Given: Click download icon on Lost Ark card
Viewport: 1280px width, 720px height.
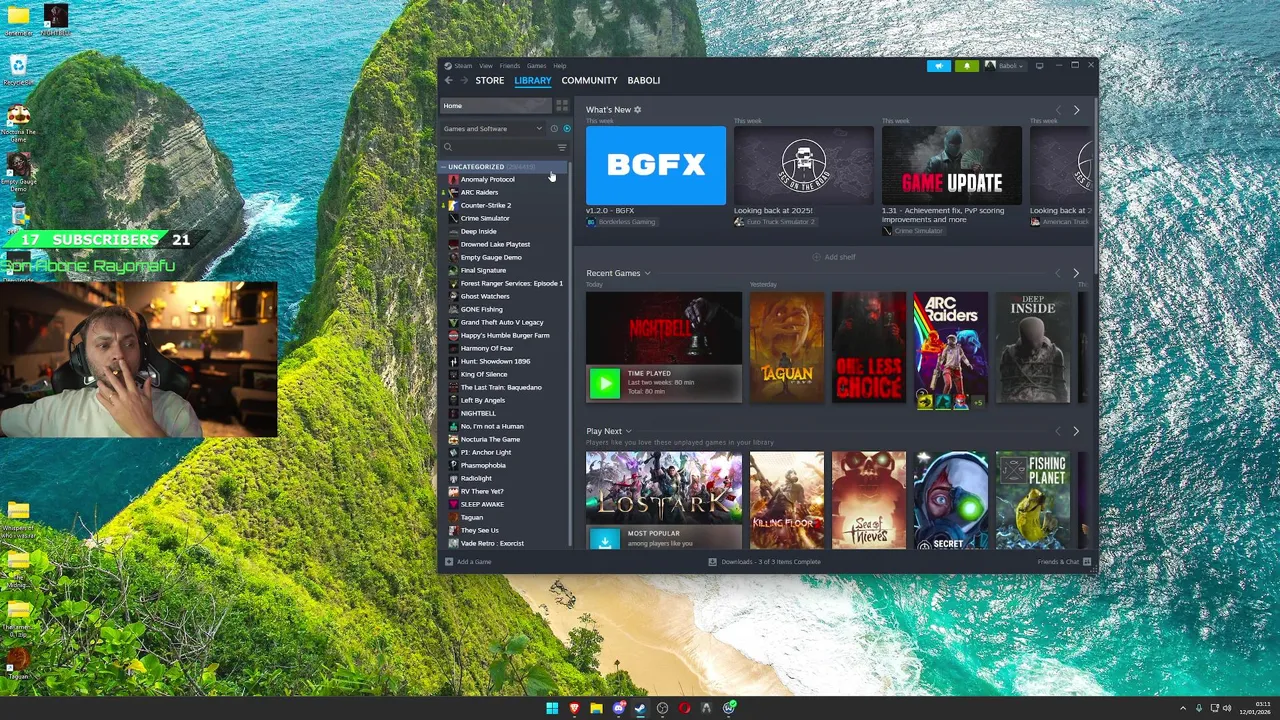Looking at the screenshot, I should pos(604,539).
